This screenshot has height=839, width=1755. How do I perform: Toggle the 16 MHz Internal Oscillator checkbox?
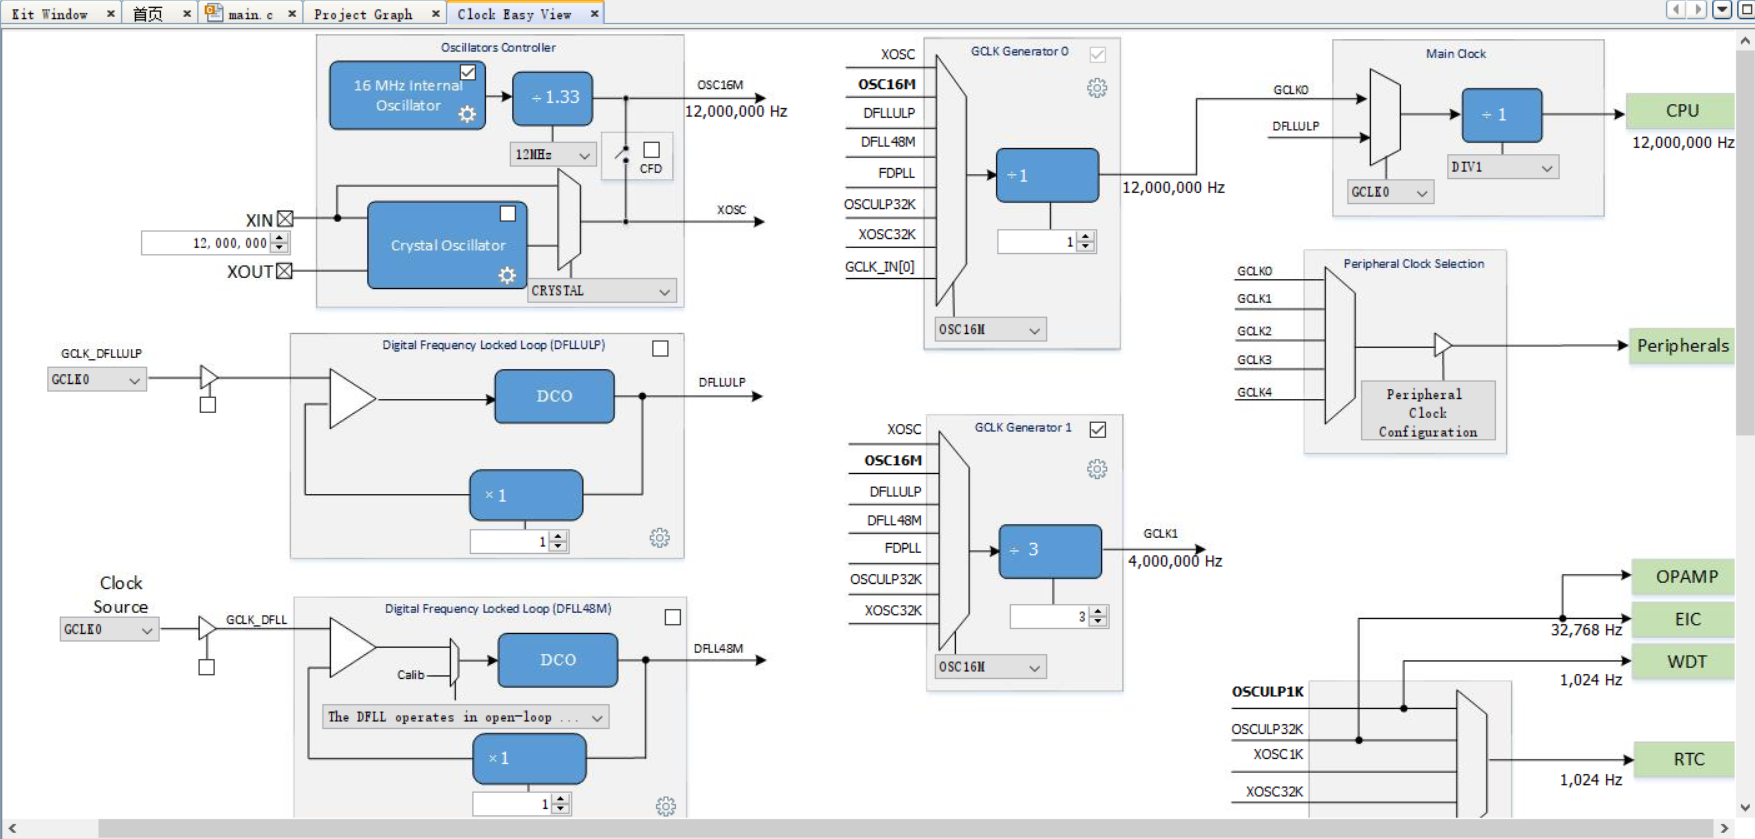tap(468, 72)
